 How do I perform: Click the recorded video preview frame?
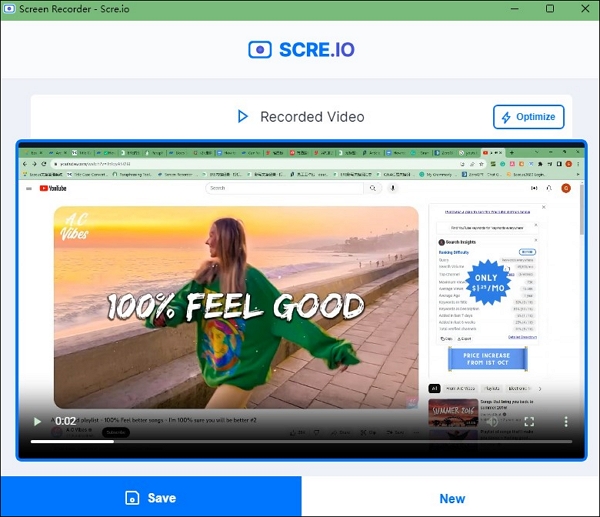point(301,300)
